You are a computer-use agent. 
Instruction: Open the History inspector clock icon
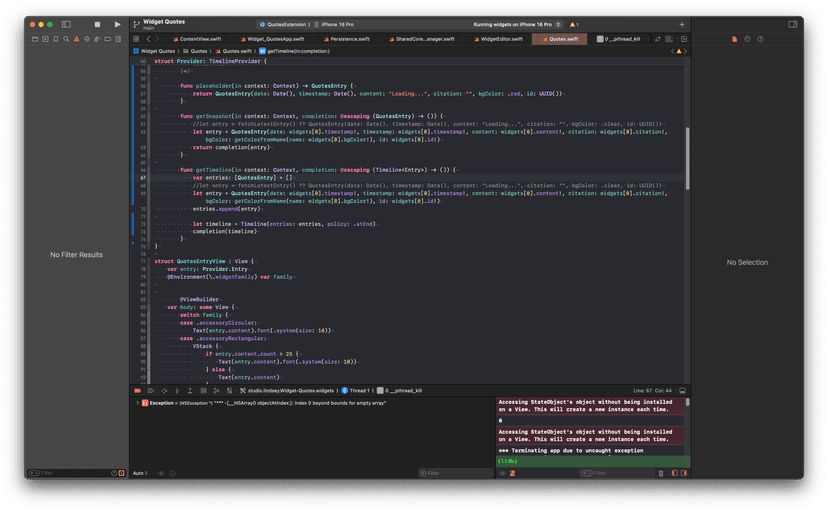pos(746,39)
